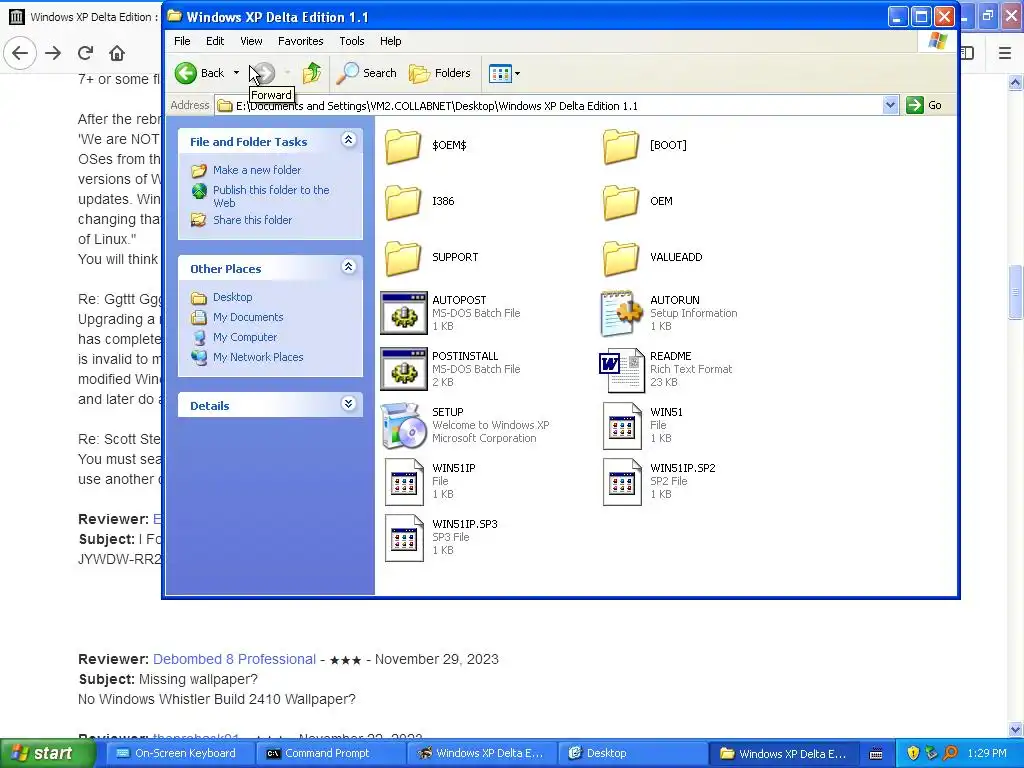The image size is (1024, 768).
Task: Open the Search pane
Action: coord(367,73)
